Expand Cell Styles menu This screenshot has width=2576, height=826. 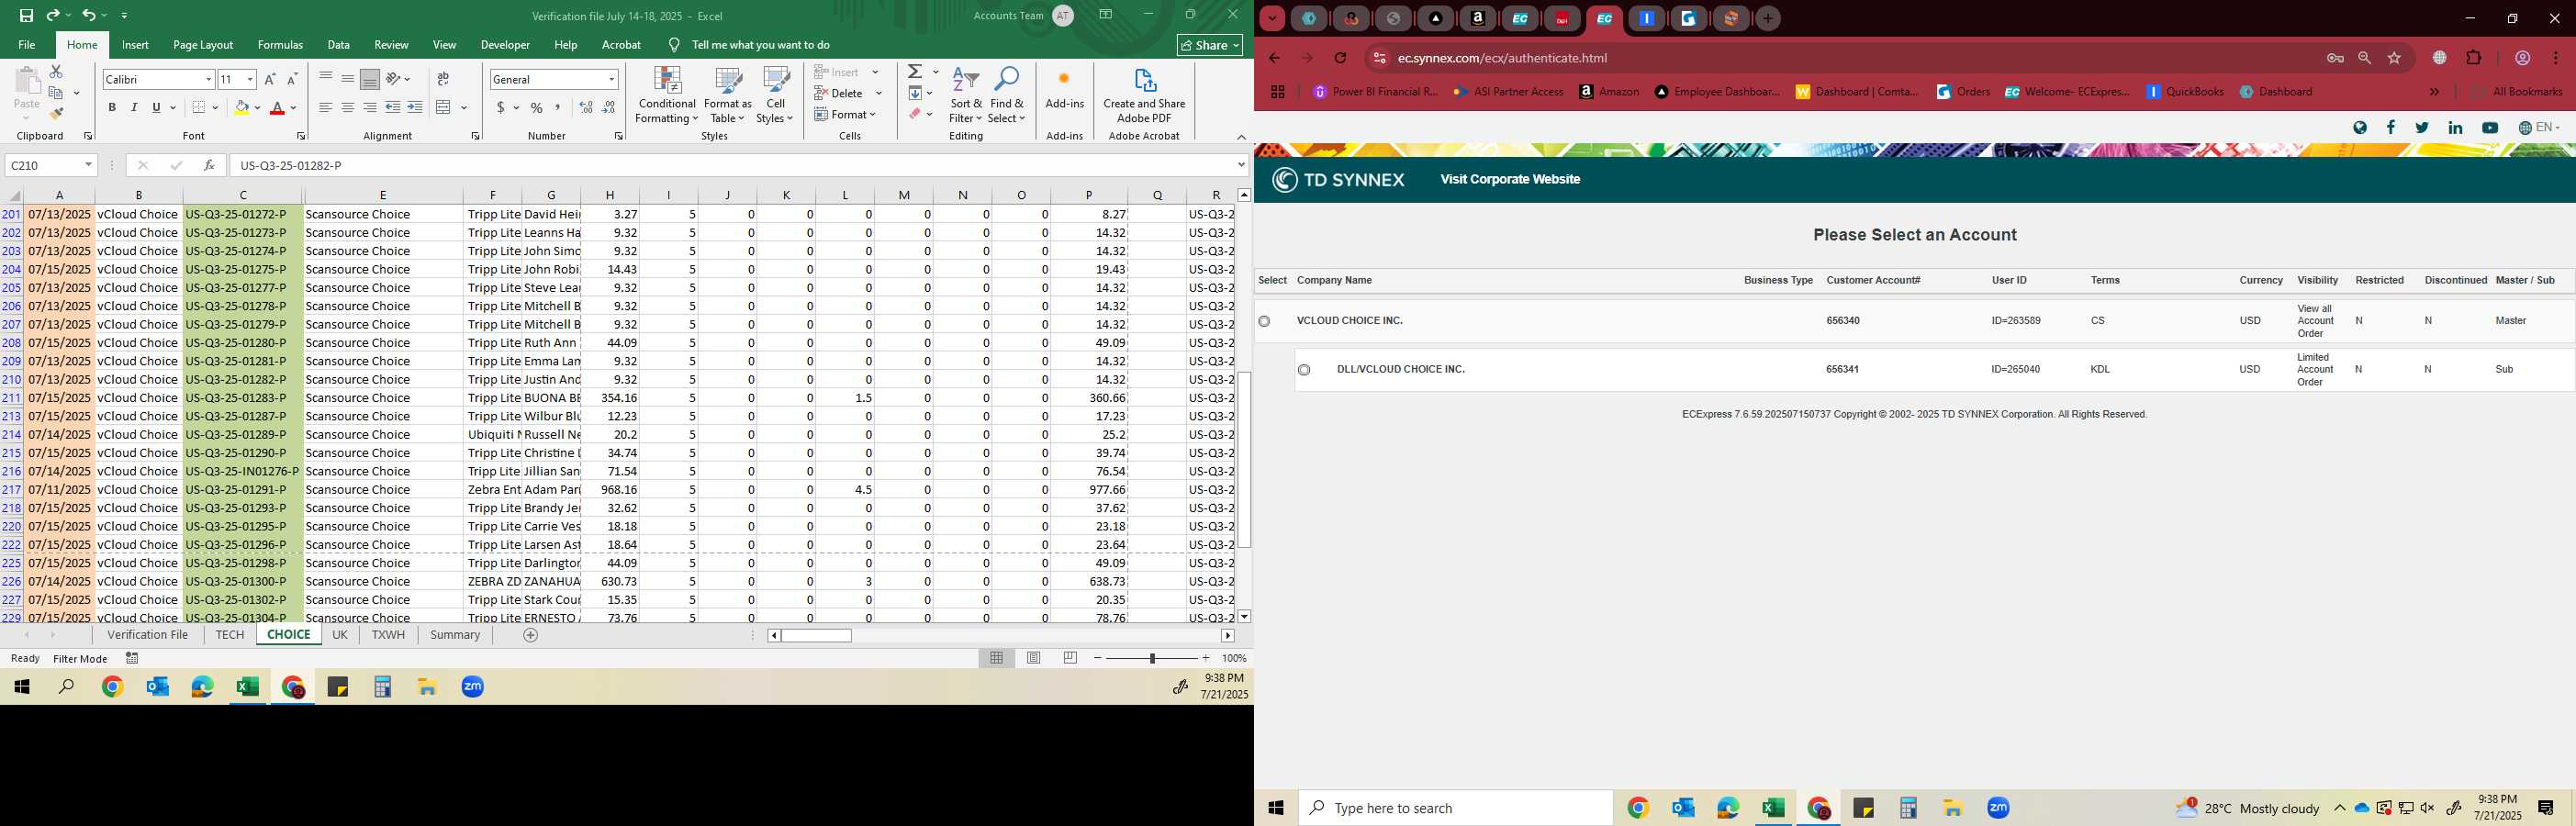[775, 95]
